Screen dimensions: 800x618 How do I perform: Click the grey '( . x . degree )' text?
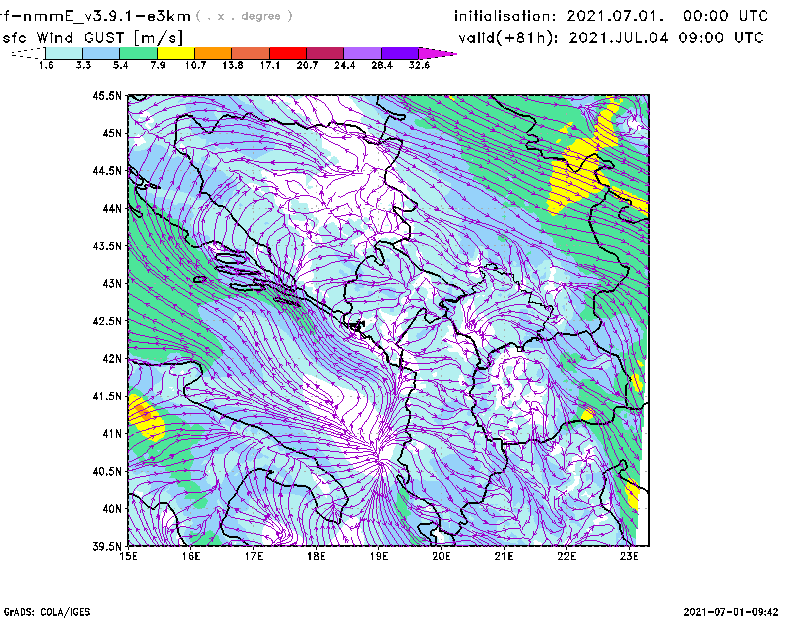[244, 16]
